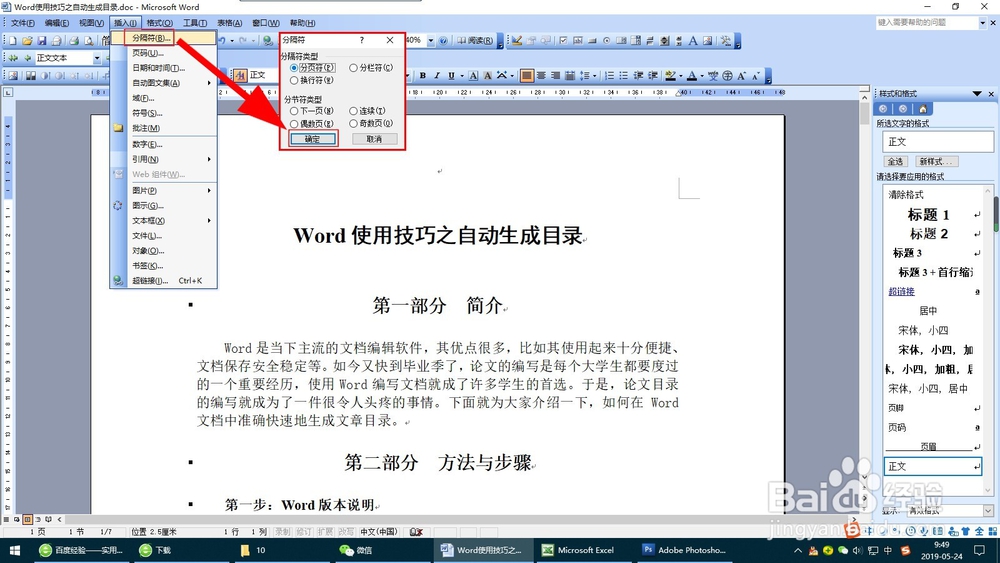Image resolution: width=1000 pixels, height=563 pixels.
Task: Click the Print toolbar icon
Action: point(74,41)
